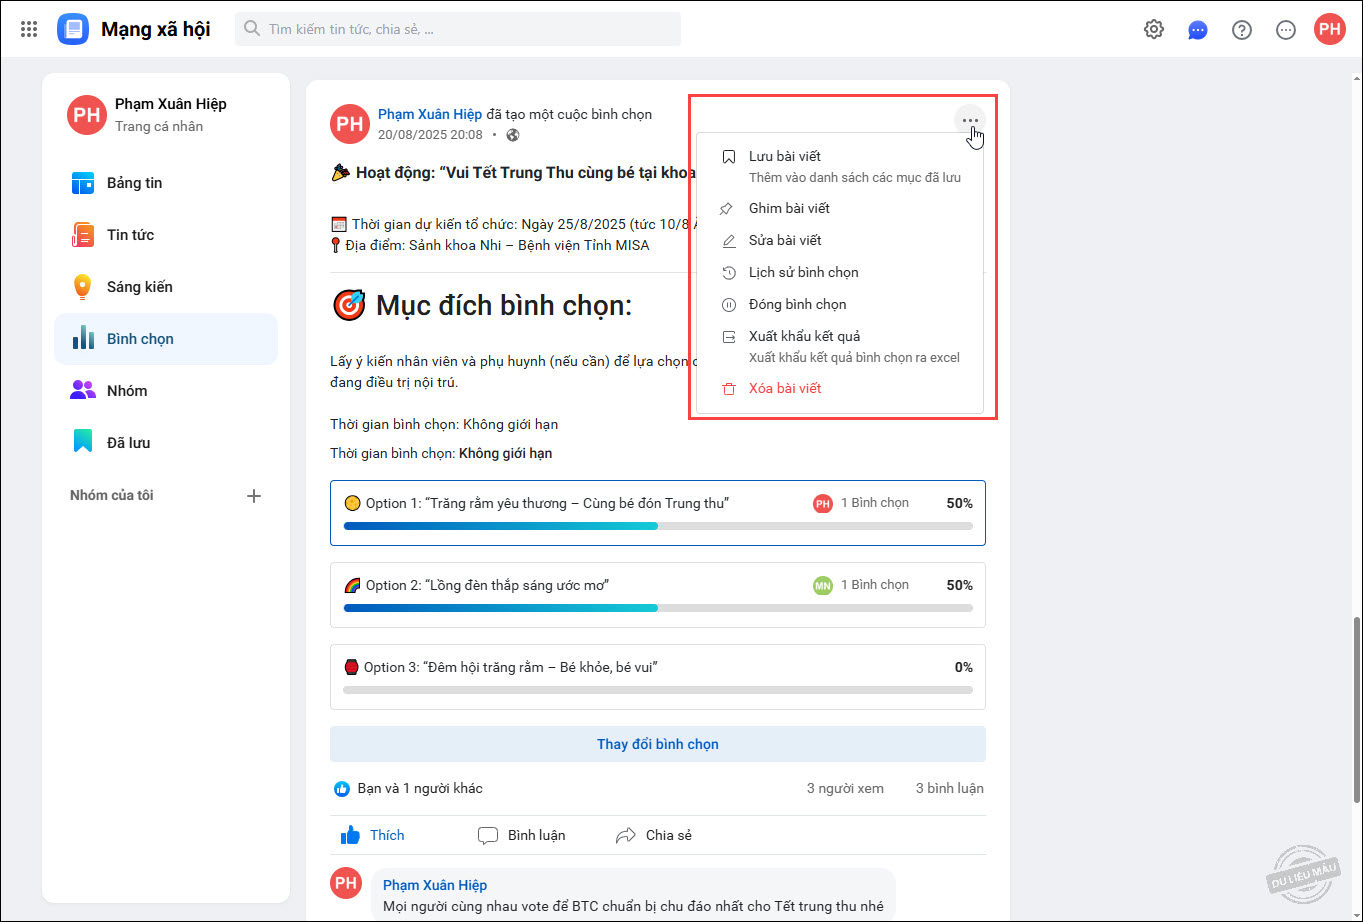Click the search magnifier icon
The width and height of the screenshot is (1363, 922).
tap(253, 29)
